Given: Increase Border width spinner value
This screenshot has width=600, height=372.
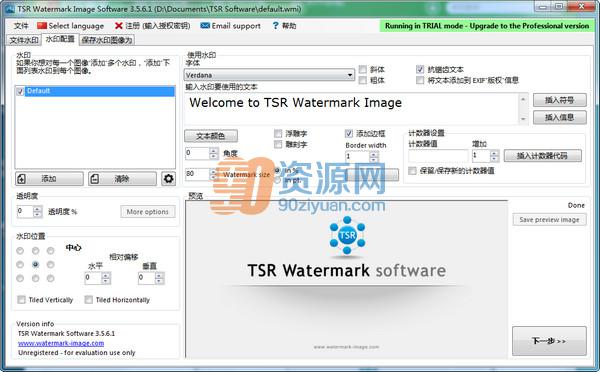Looking at the screenshot, I should (374, 153).
